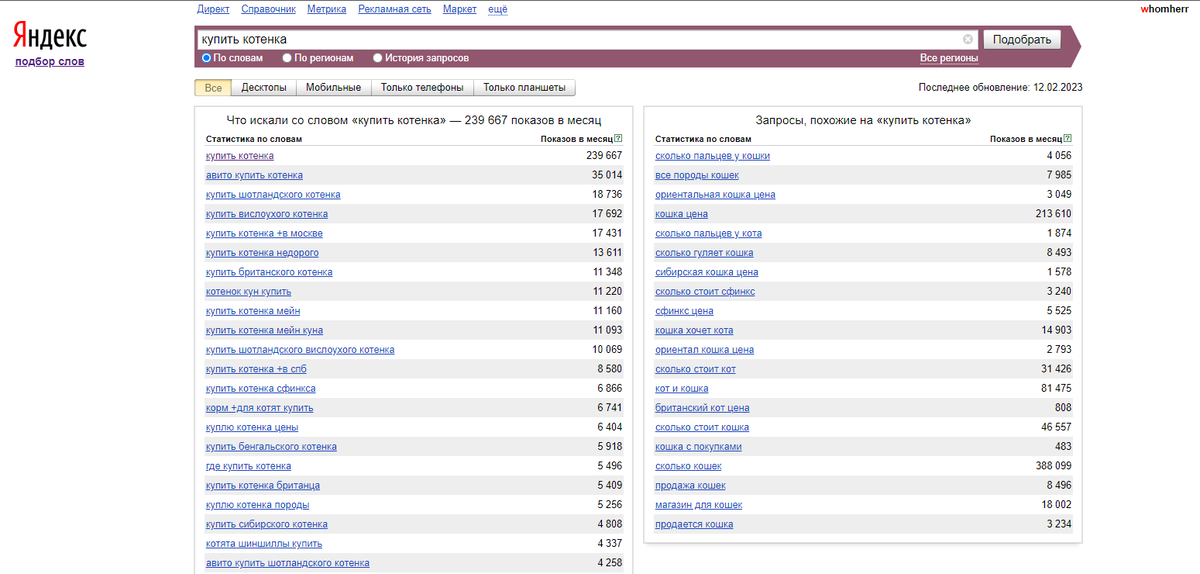Viewport: 1200px width, 574px height.
Task: Open the 'кот и кошка' link
Action: point(682,388)
